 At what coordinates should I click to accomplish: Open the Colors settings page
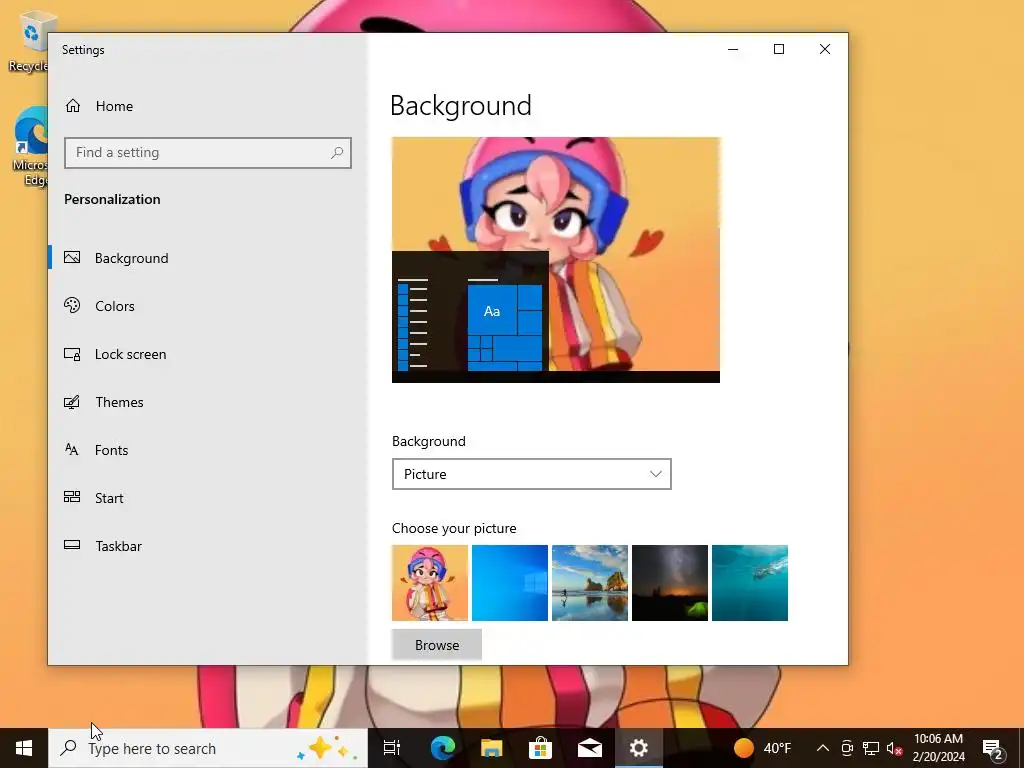(208, 306)
